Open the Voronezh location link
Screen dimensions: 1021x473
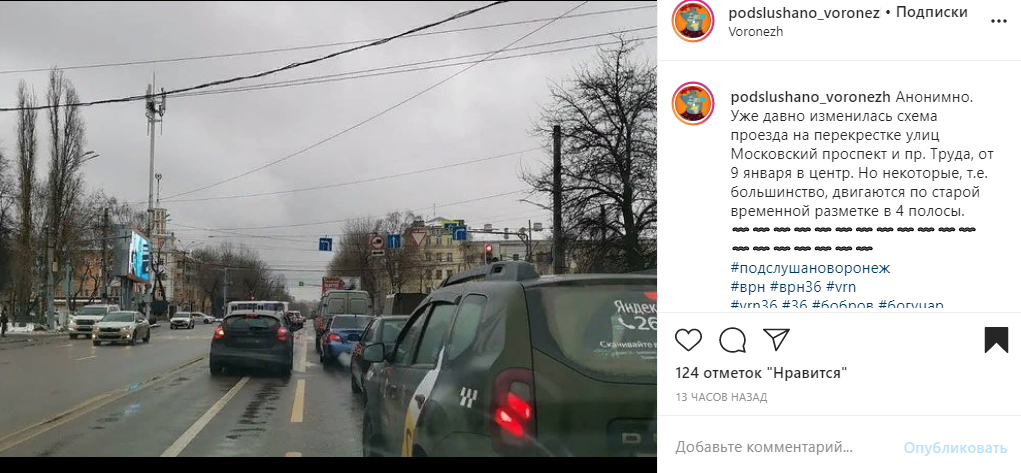755,31
